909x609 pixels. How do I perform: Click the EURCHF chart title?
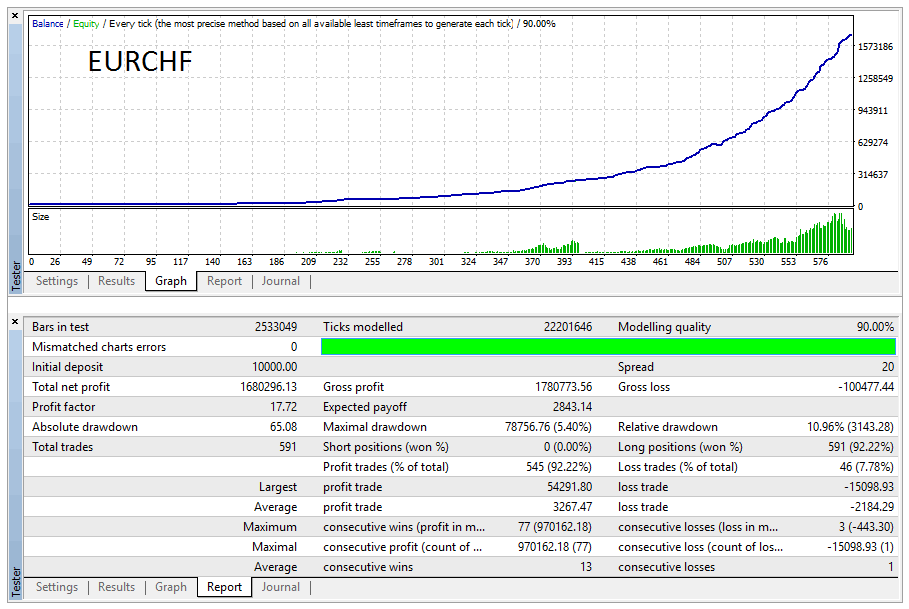tap(140, 61)
